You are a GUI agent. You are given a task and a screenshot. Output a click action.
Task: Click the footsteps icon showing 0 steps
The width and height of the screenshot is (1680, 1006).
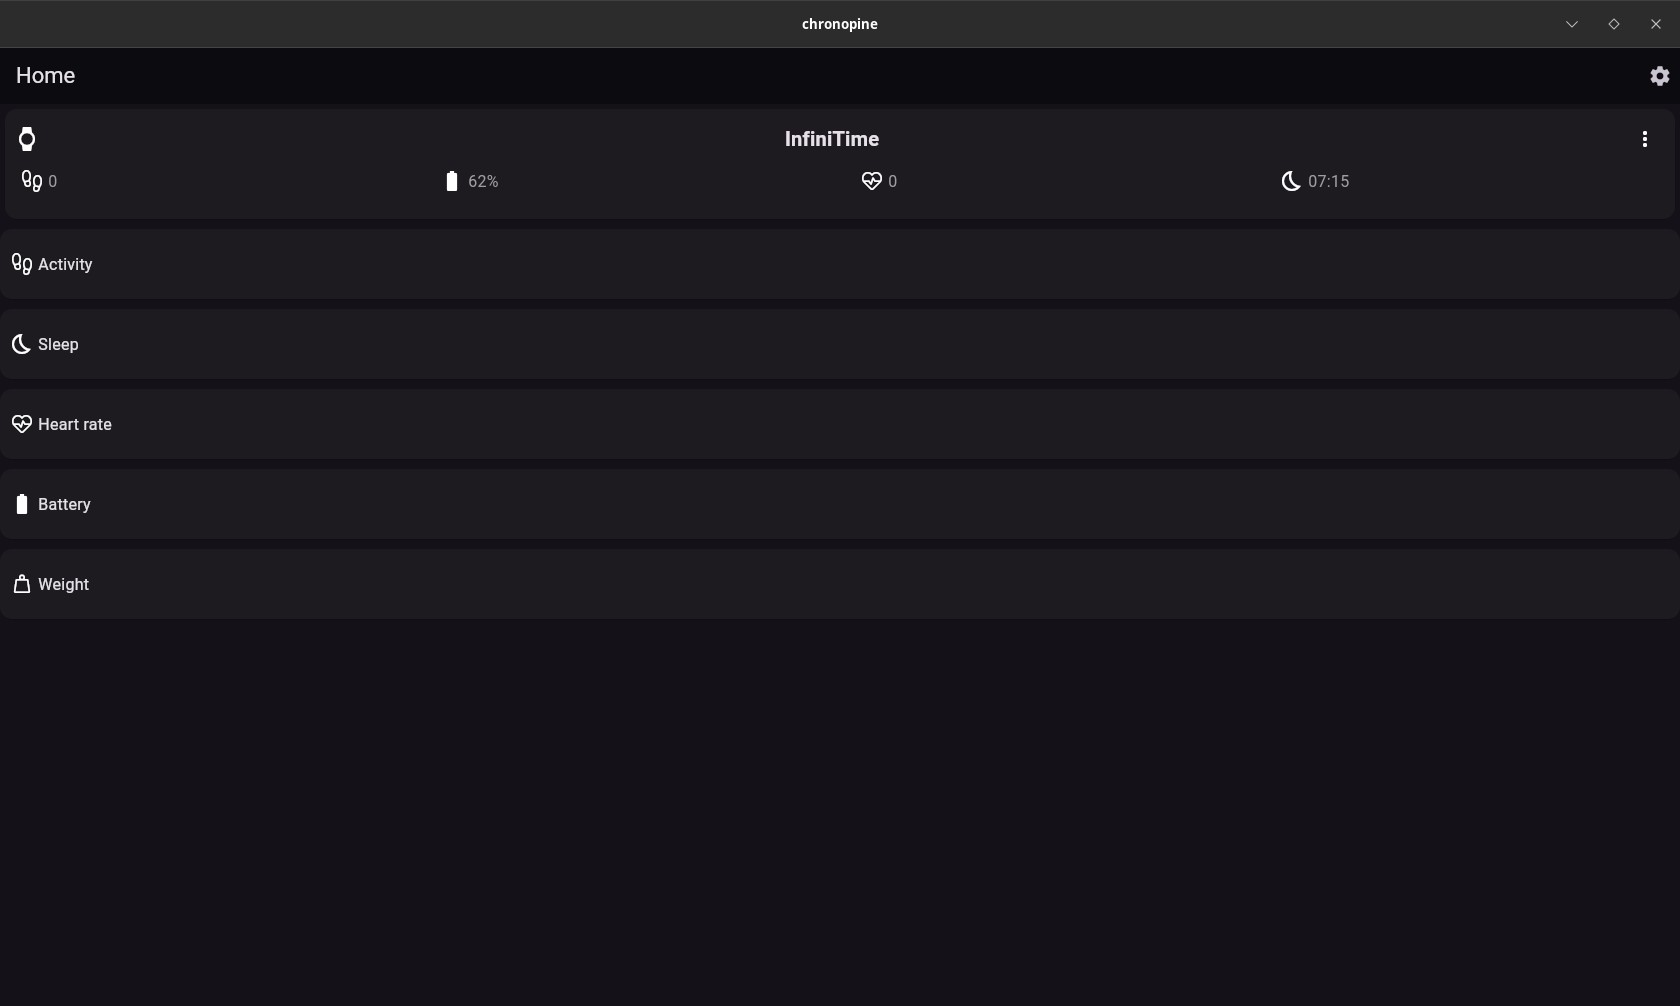32,181
